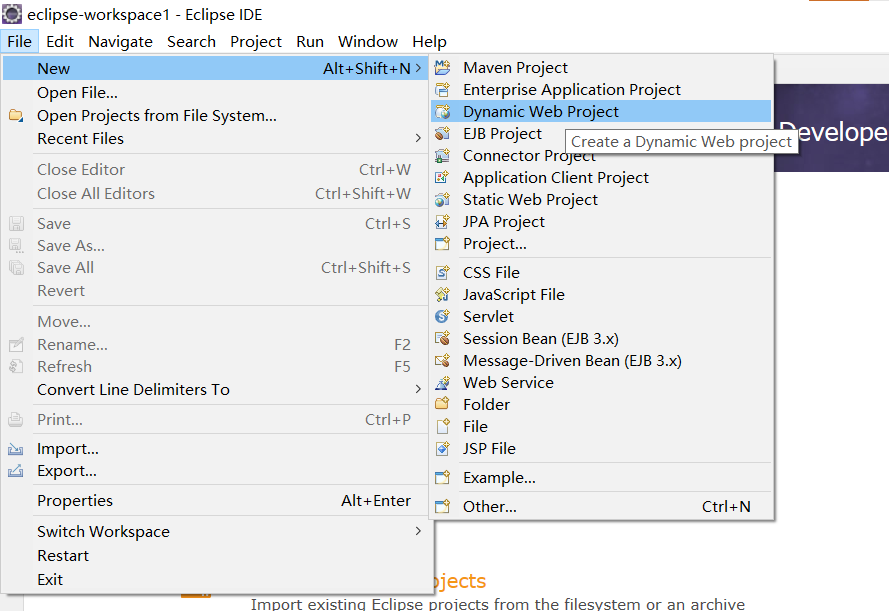Click the CSS File icon
Screen dimensions: 889x611
(442, 273)
